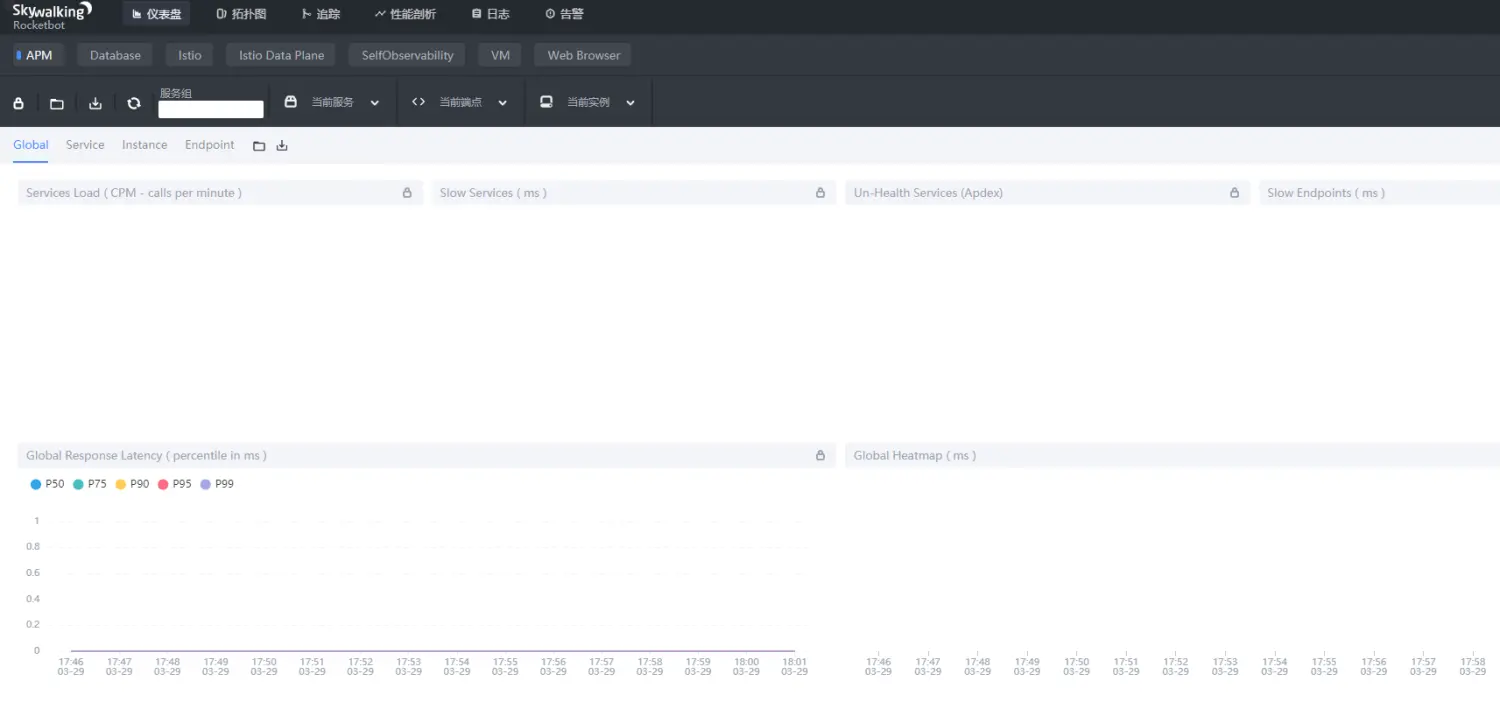Screen dimensions: 1500x716
Task: Click the 当前端点 code brackets icon
Action: tap(419, 102)
